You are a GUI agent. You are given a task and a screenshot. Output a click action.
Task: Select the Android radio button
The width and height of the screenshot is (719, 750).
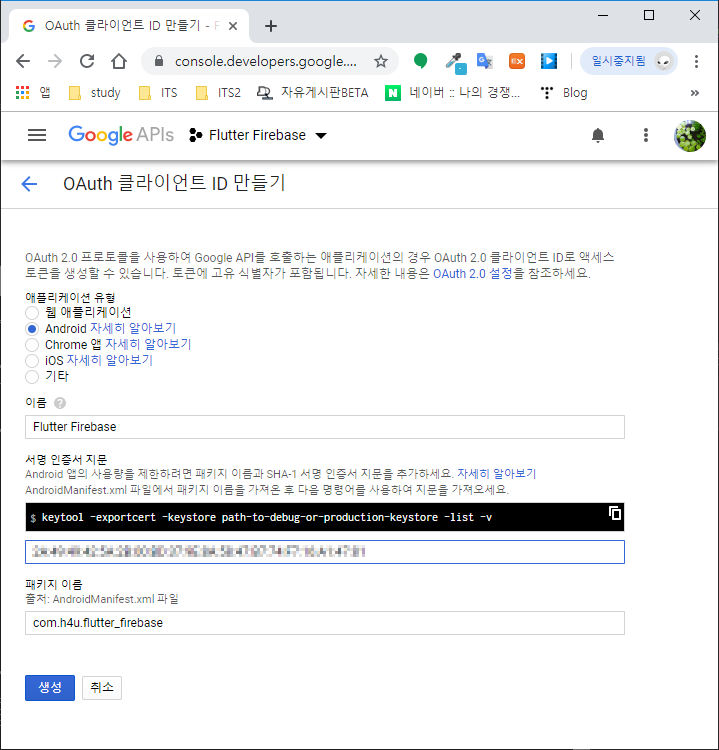(32, 329)
